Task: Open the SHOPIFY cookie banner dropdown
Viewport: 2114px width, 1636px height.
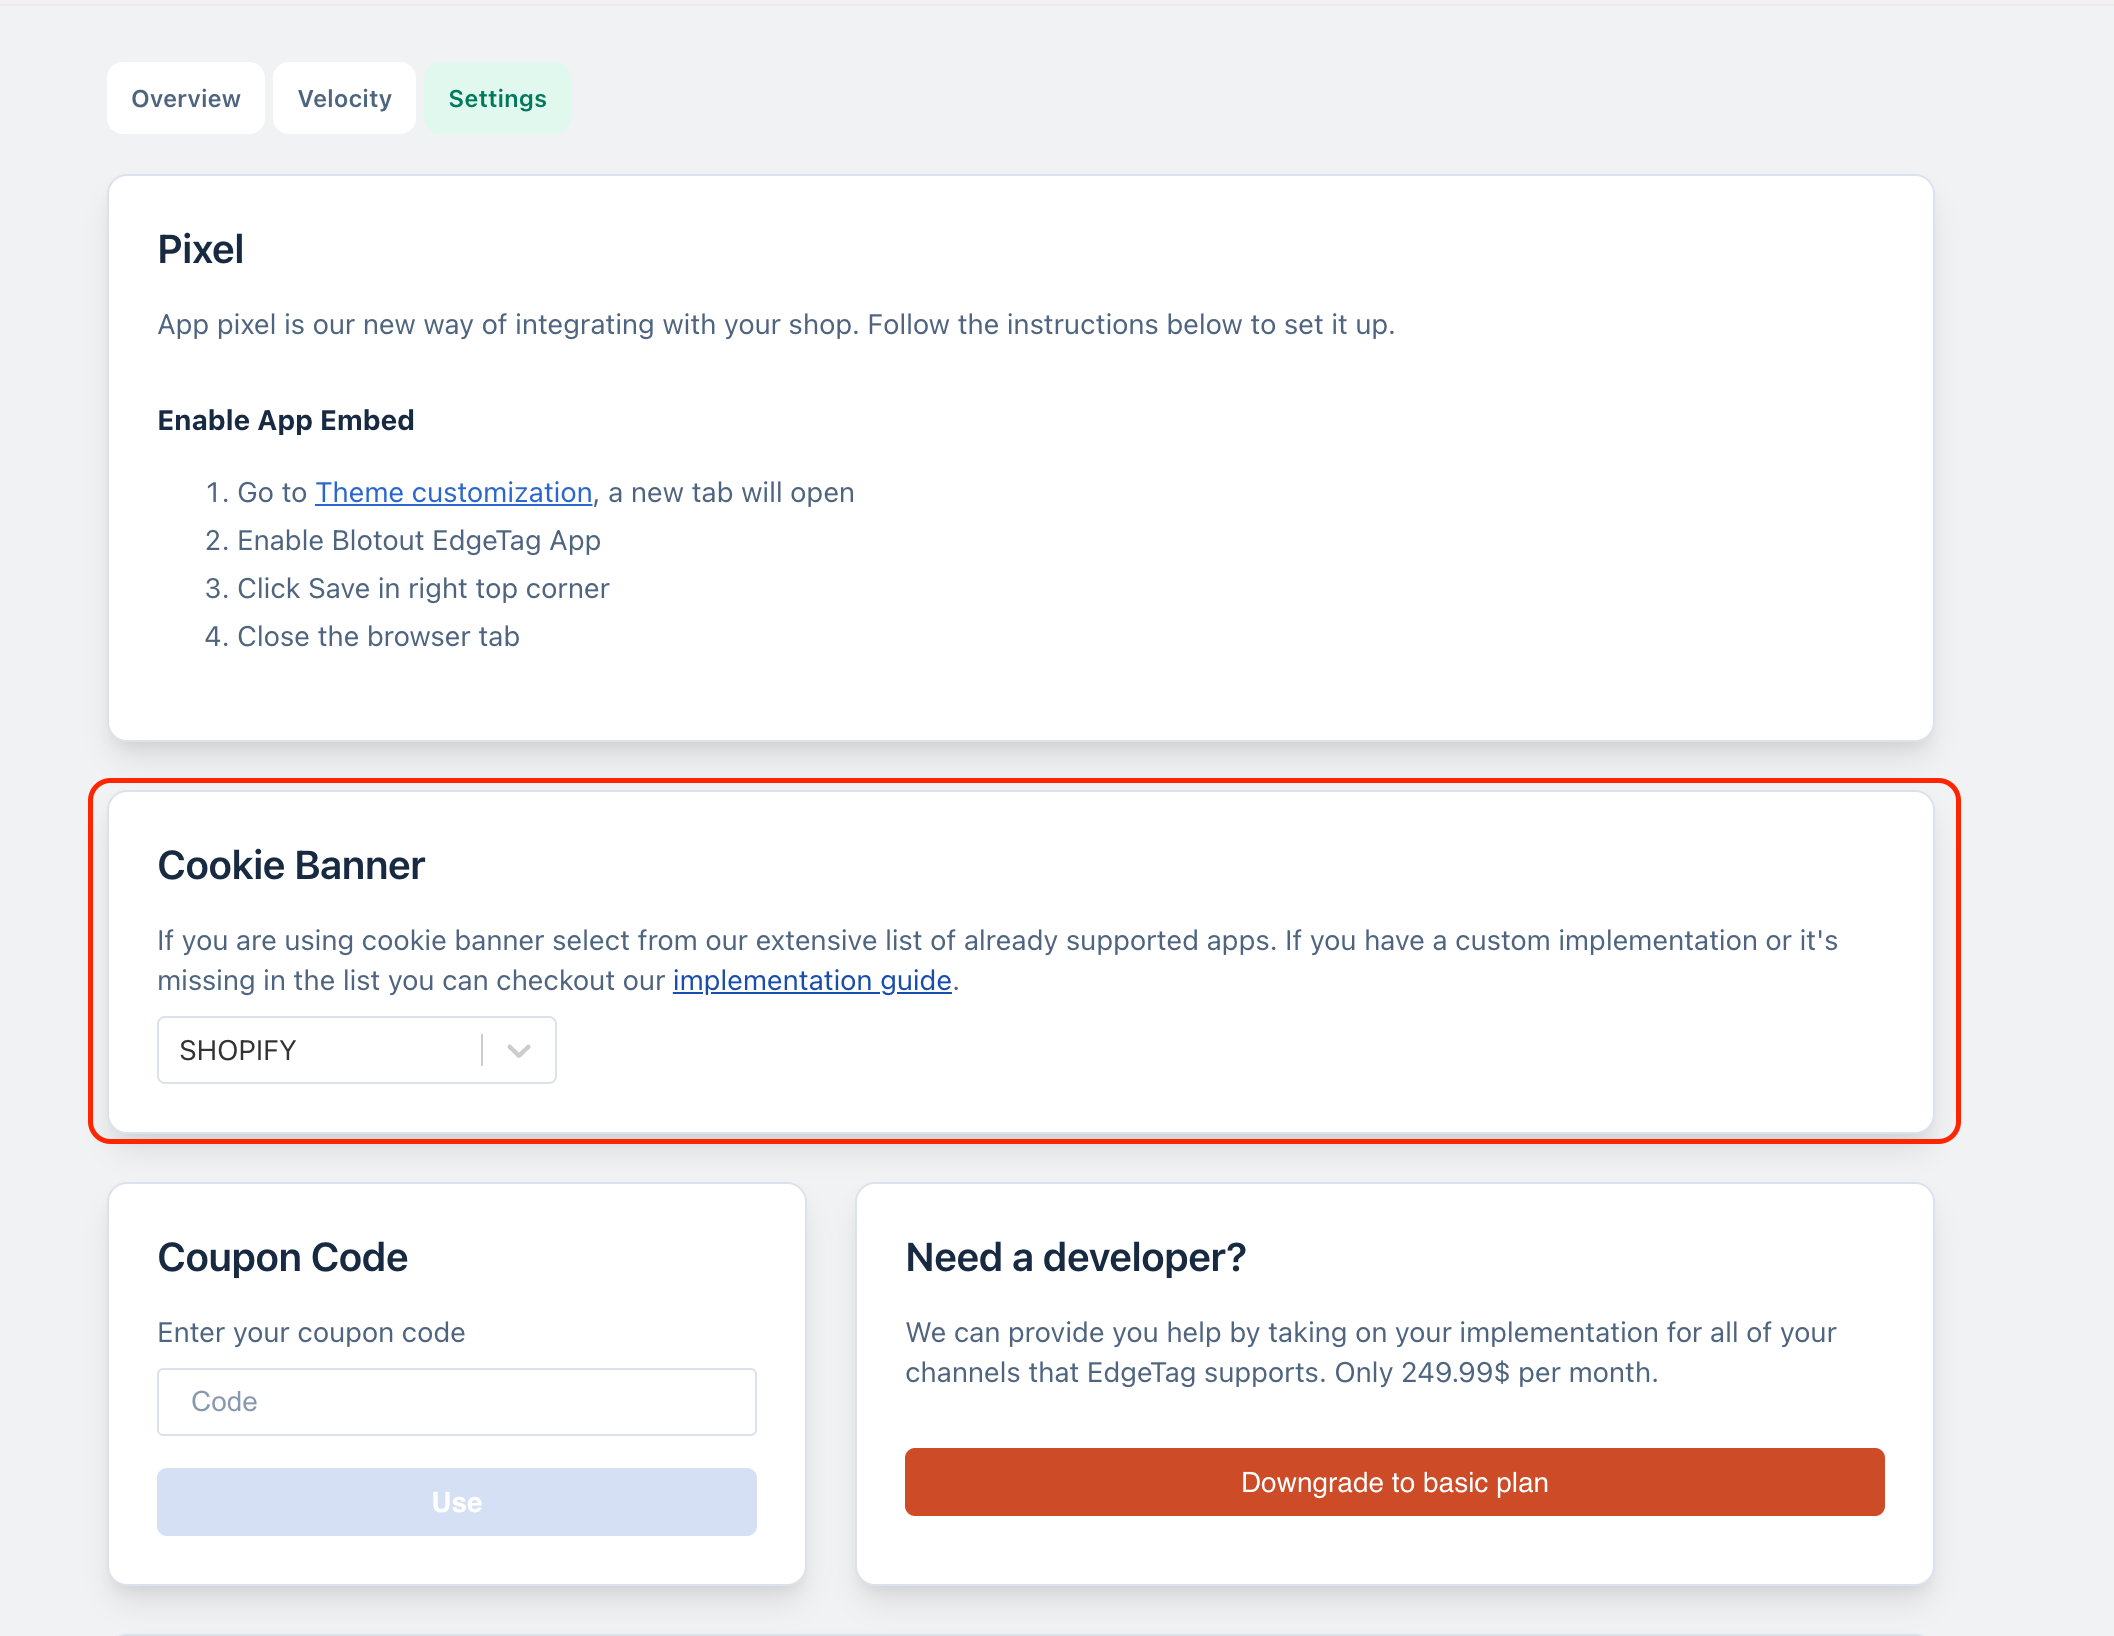Action: click(x=320, y=1050)
